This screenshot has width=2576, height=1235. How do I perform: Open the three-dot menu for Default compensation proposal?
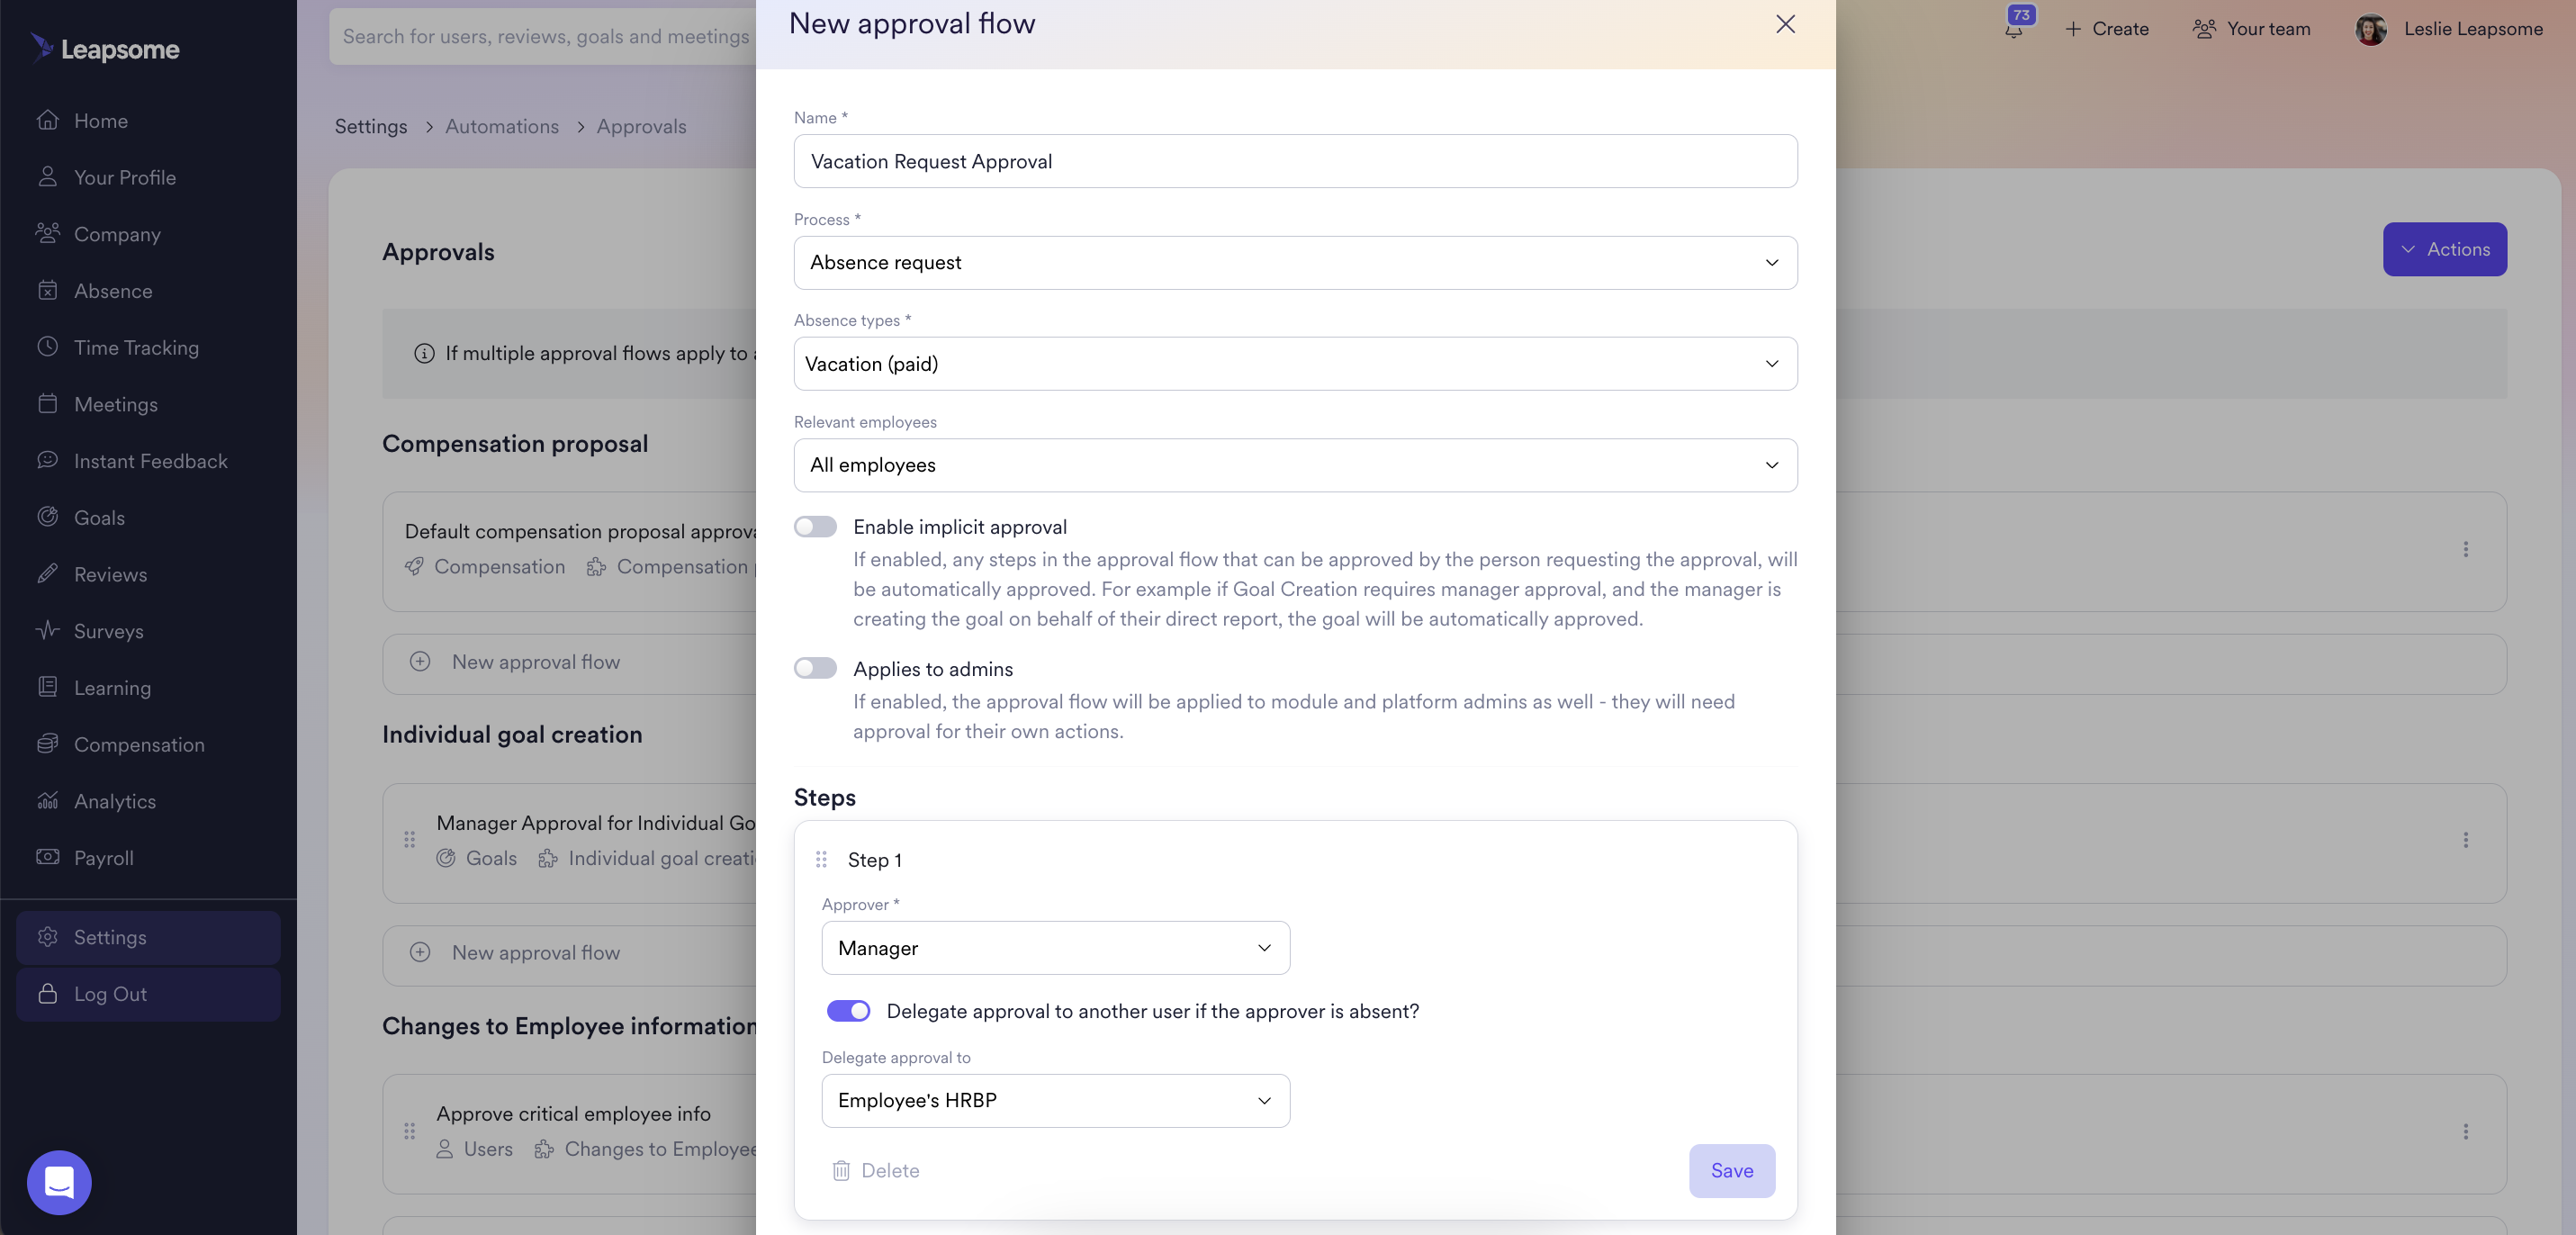[2465, 549]
